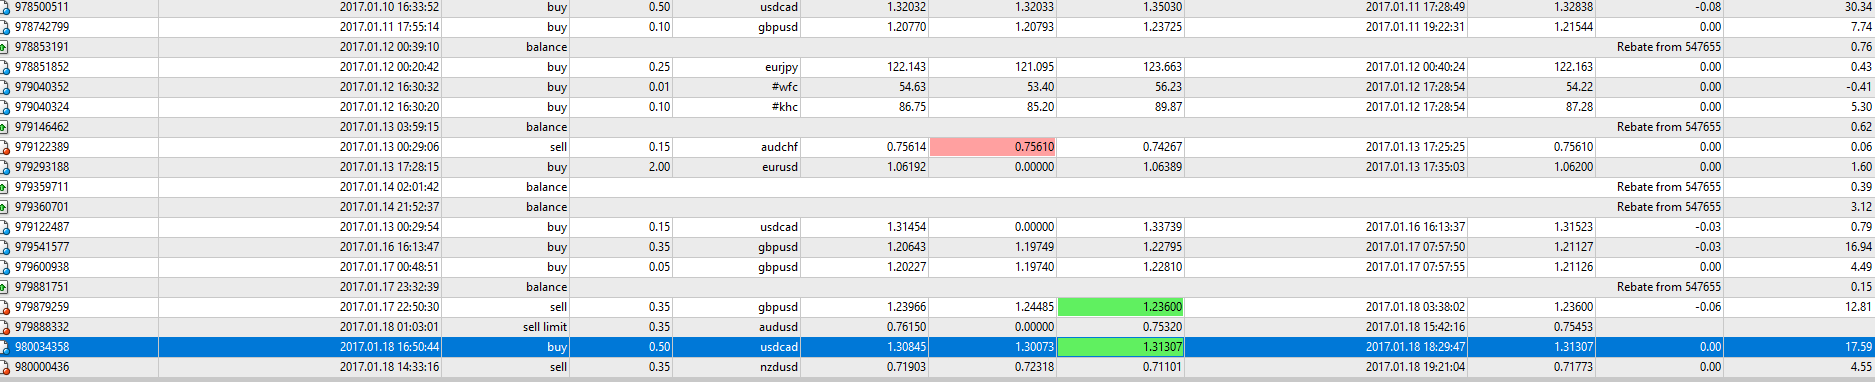Click the #wfc symbol cell
Viewport: 1875px width, 382px height.
click(x=785, y=87)
